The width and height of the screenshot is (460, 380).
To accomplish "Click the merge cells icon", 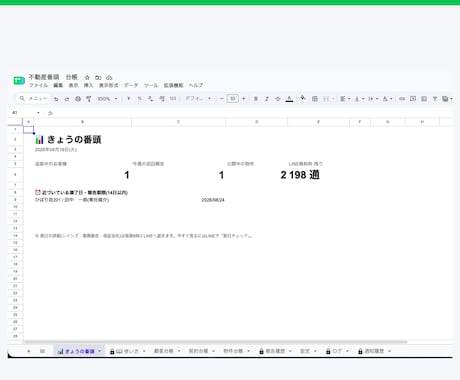I will point(326,99).
